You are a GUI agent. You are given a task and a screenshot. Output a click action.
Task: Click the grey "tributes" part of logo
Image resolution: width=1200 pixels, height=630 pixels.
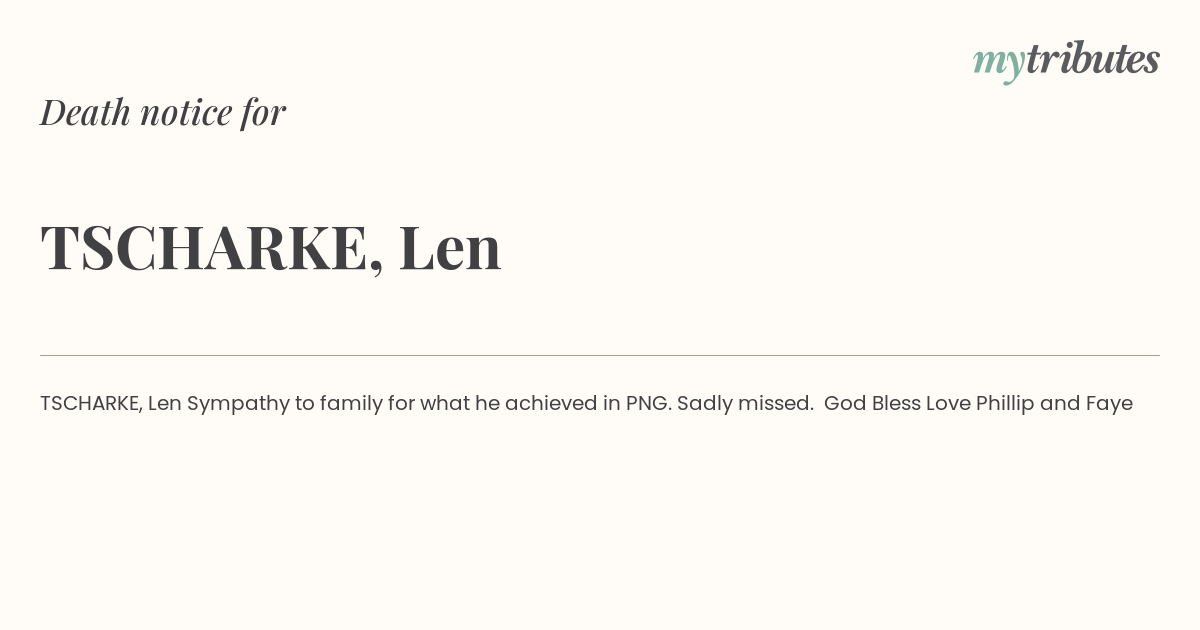[1093, 58]
